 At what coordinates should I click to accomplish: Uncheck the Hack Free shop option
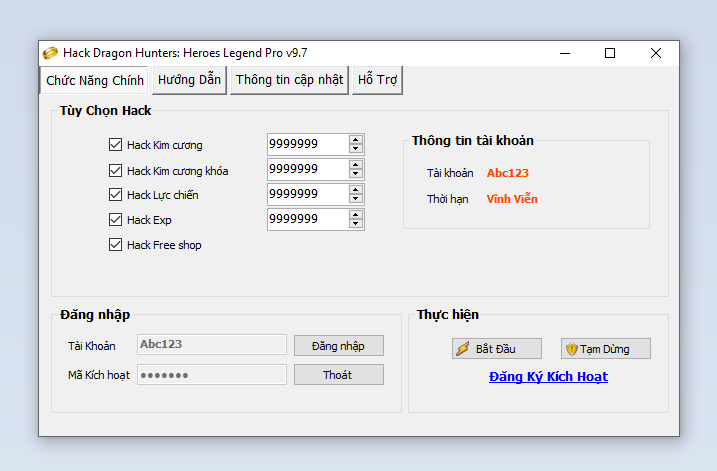coord(115,245)
